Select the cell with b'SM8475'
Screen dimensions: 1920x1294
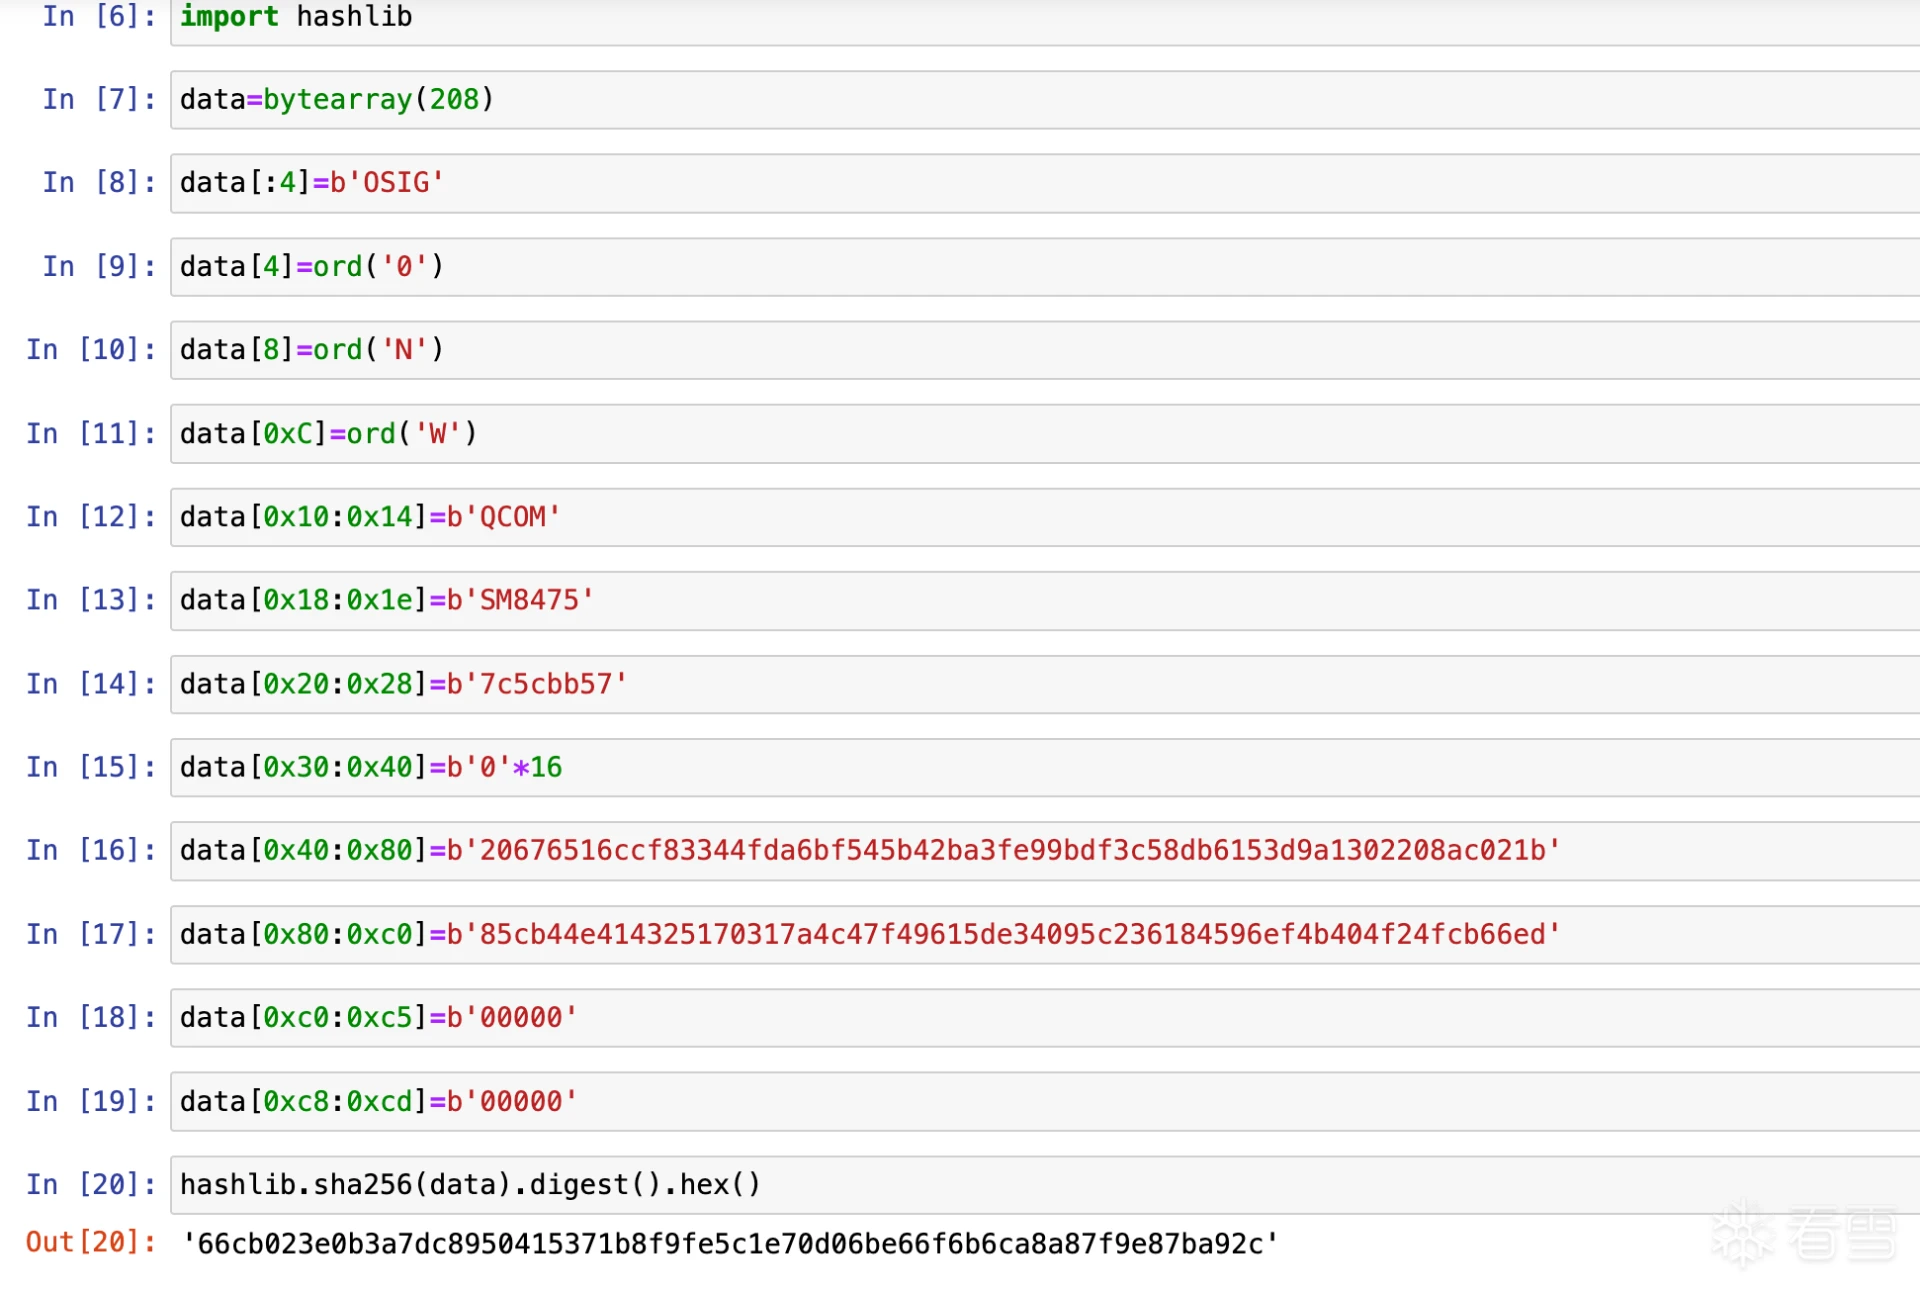pos(1045,600)
